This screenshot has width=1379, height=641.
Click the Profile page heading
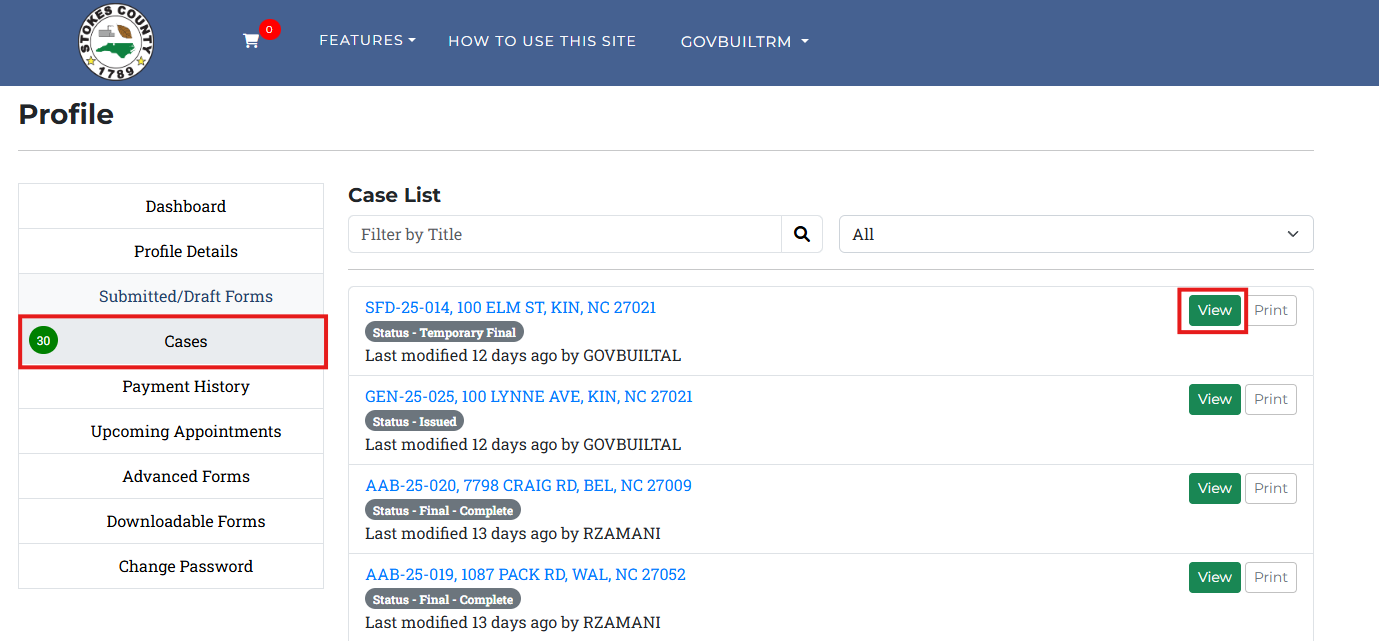(x=66, y=114)
